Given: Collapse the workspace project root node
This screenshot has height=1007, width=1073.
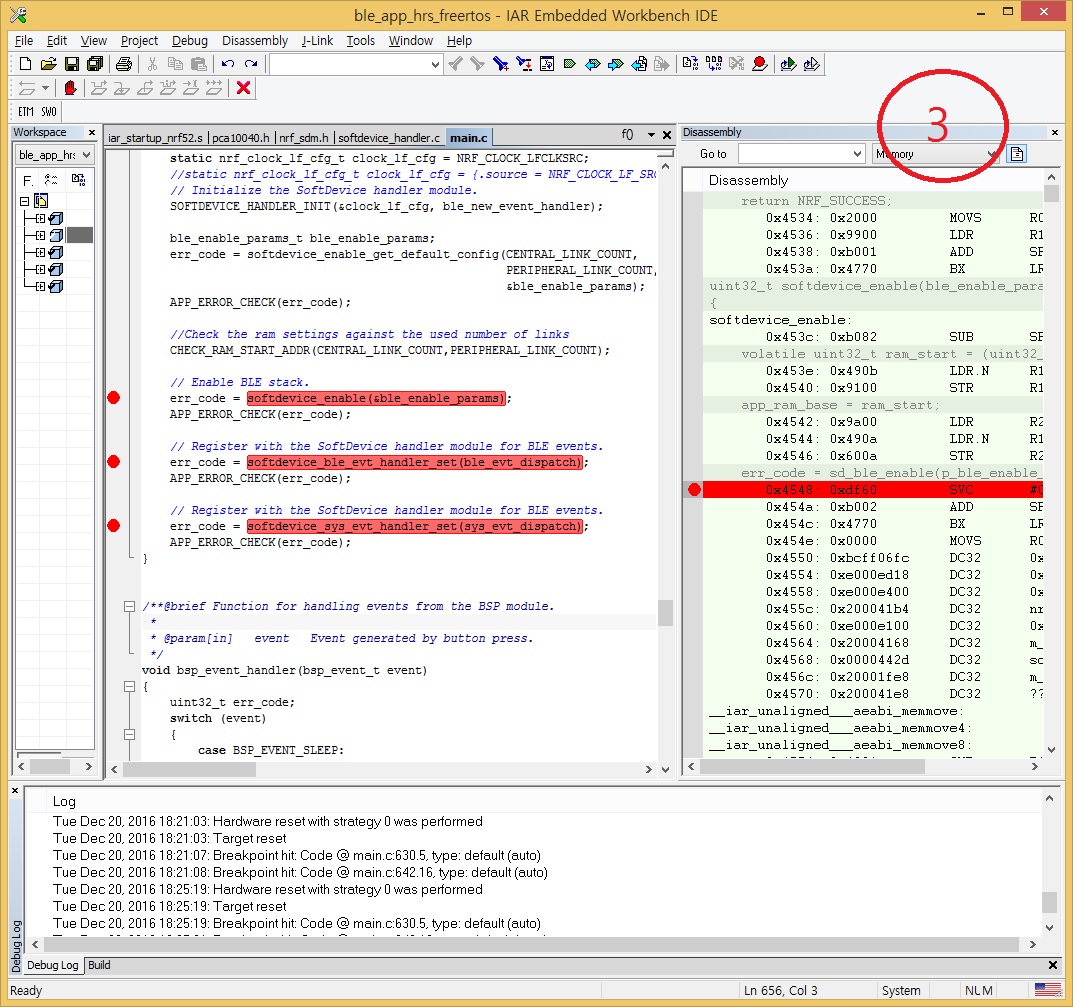Looking at the screenshot, I should (x=25, y=201).
